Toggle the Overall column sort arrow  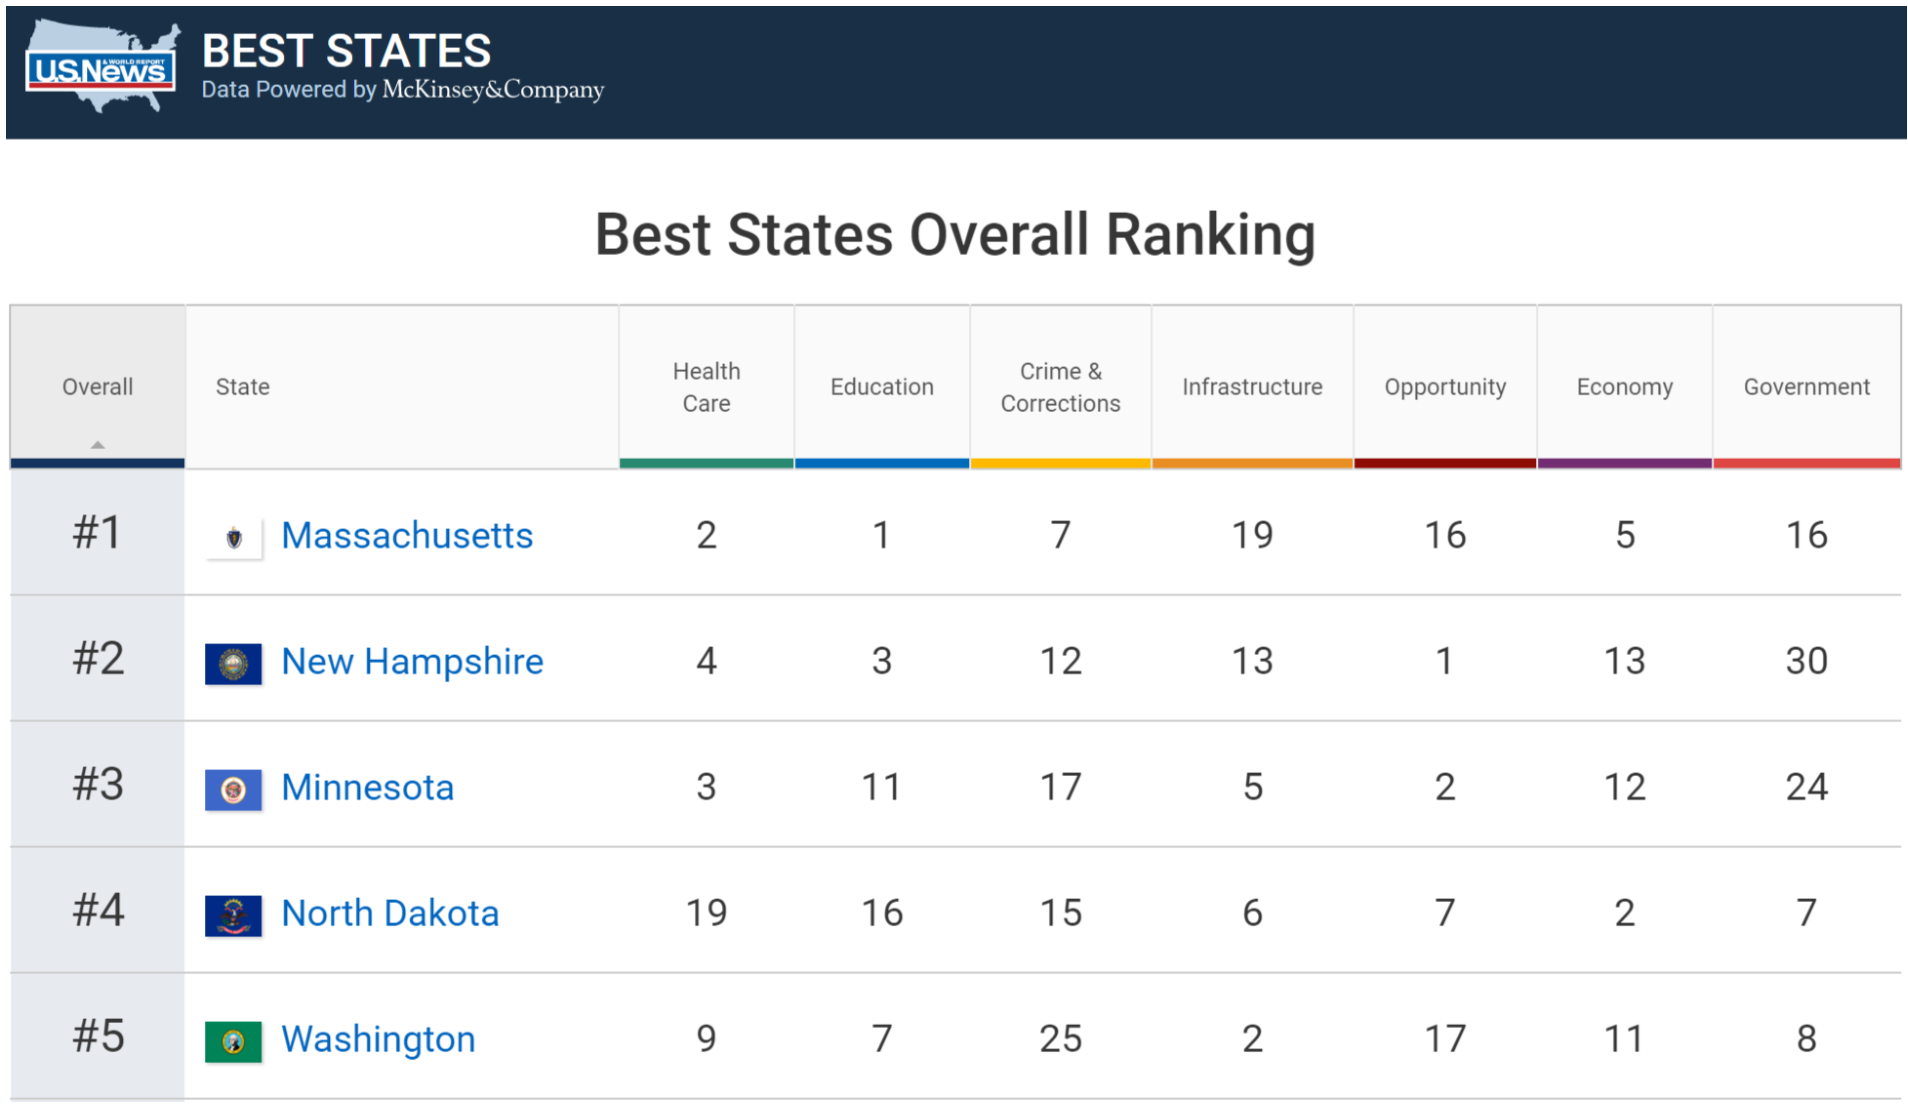coord(97,444)
